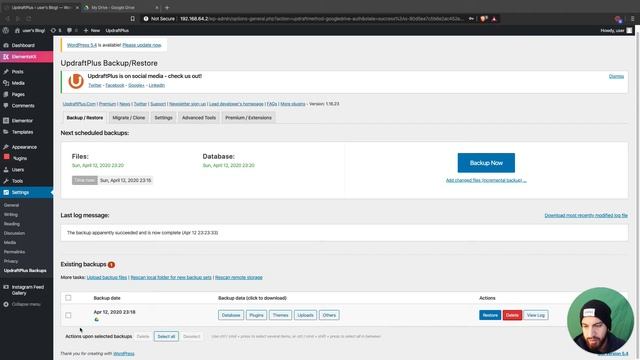
Task: Open new browser tab with plus icon
Action: [x=167, y=7]
